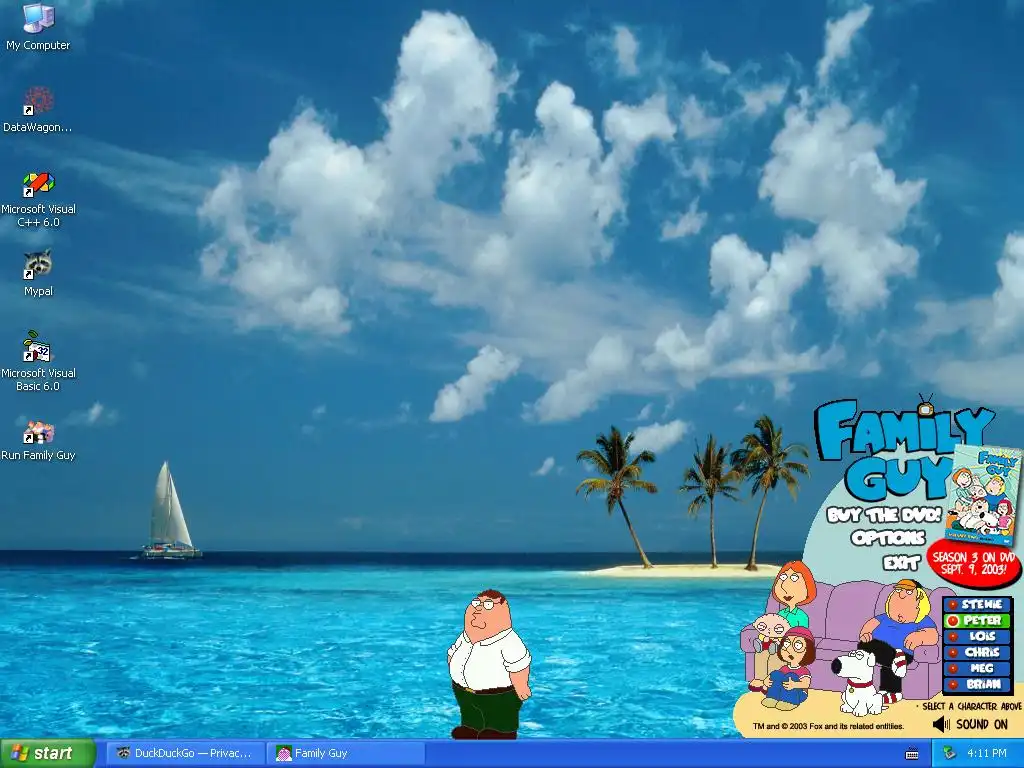Image resolution: width=1024 pixels, height=768 pixels.
Task: Toggle the Sound On speaker control
Action: (970, 724)
